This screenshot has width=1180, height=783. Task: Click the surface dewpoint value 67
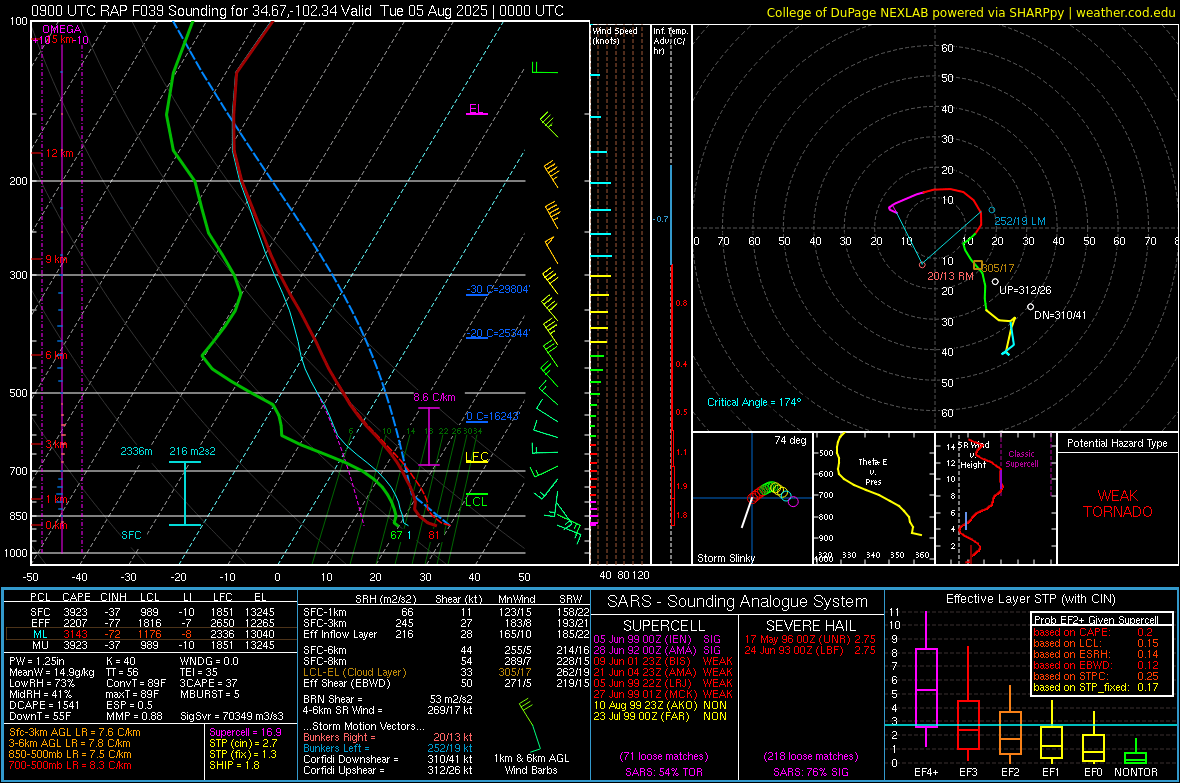coord(397,535)
